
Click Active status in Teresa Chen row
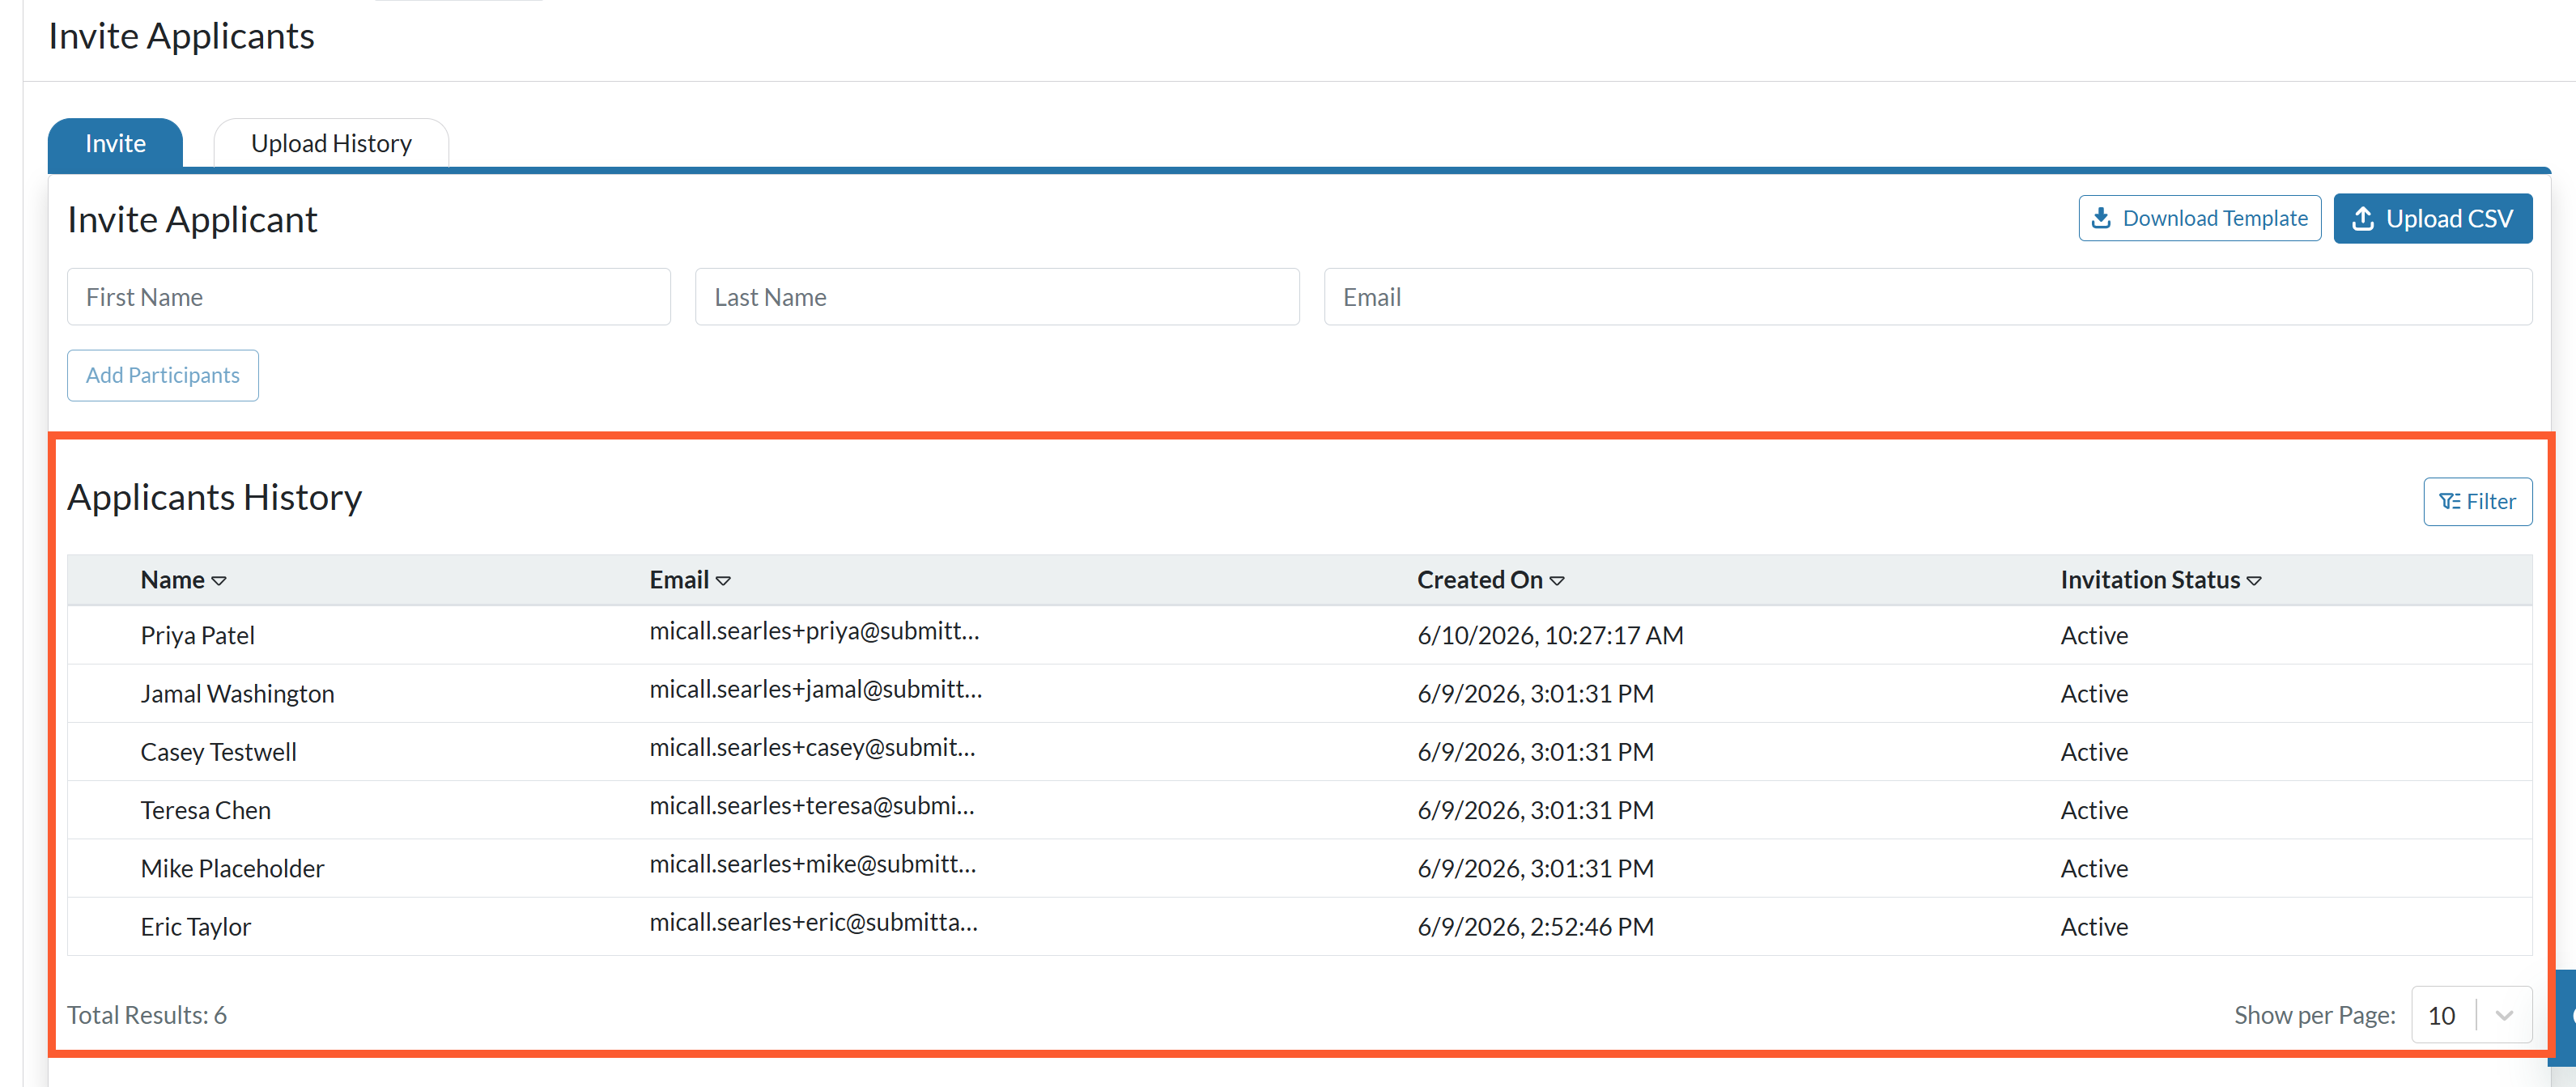pos(2094,809)
